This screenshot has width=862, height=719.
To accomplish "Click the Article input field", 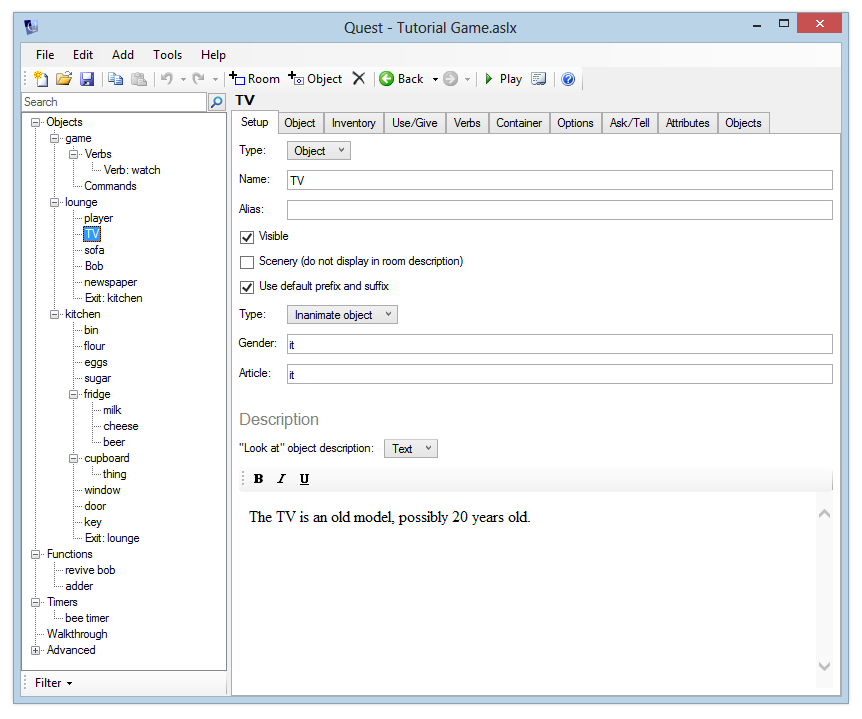I will coord(560,374).
